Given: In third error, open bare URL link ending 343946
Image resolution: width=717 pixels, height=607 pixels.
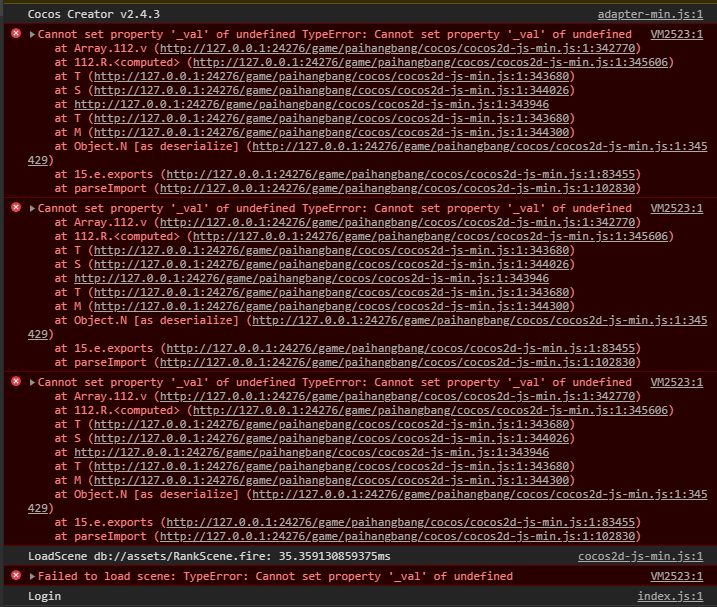Looking at the screenshot, I should (x=311, y=452).
